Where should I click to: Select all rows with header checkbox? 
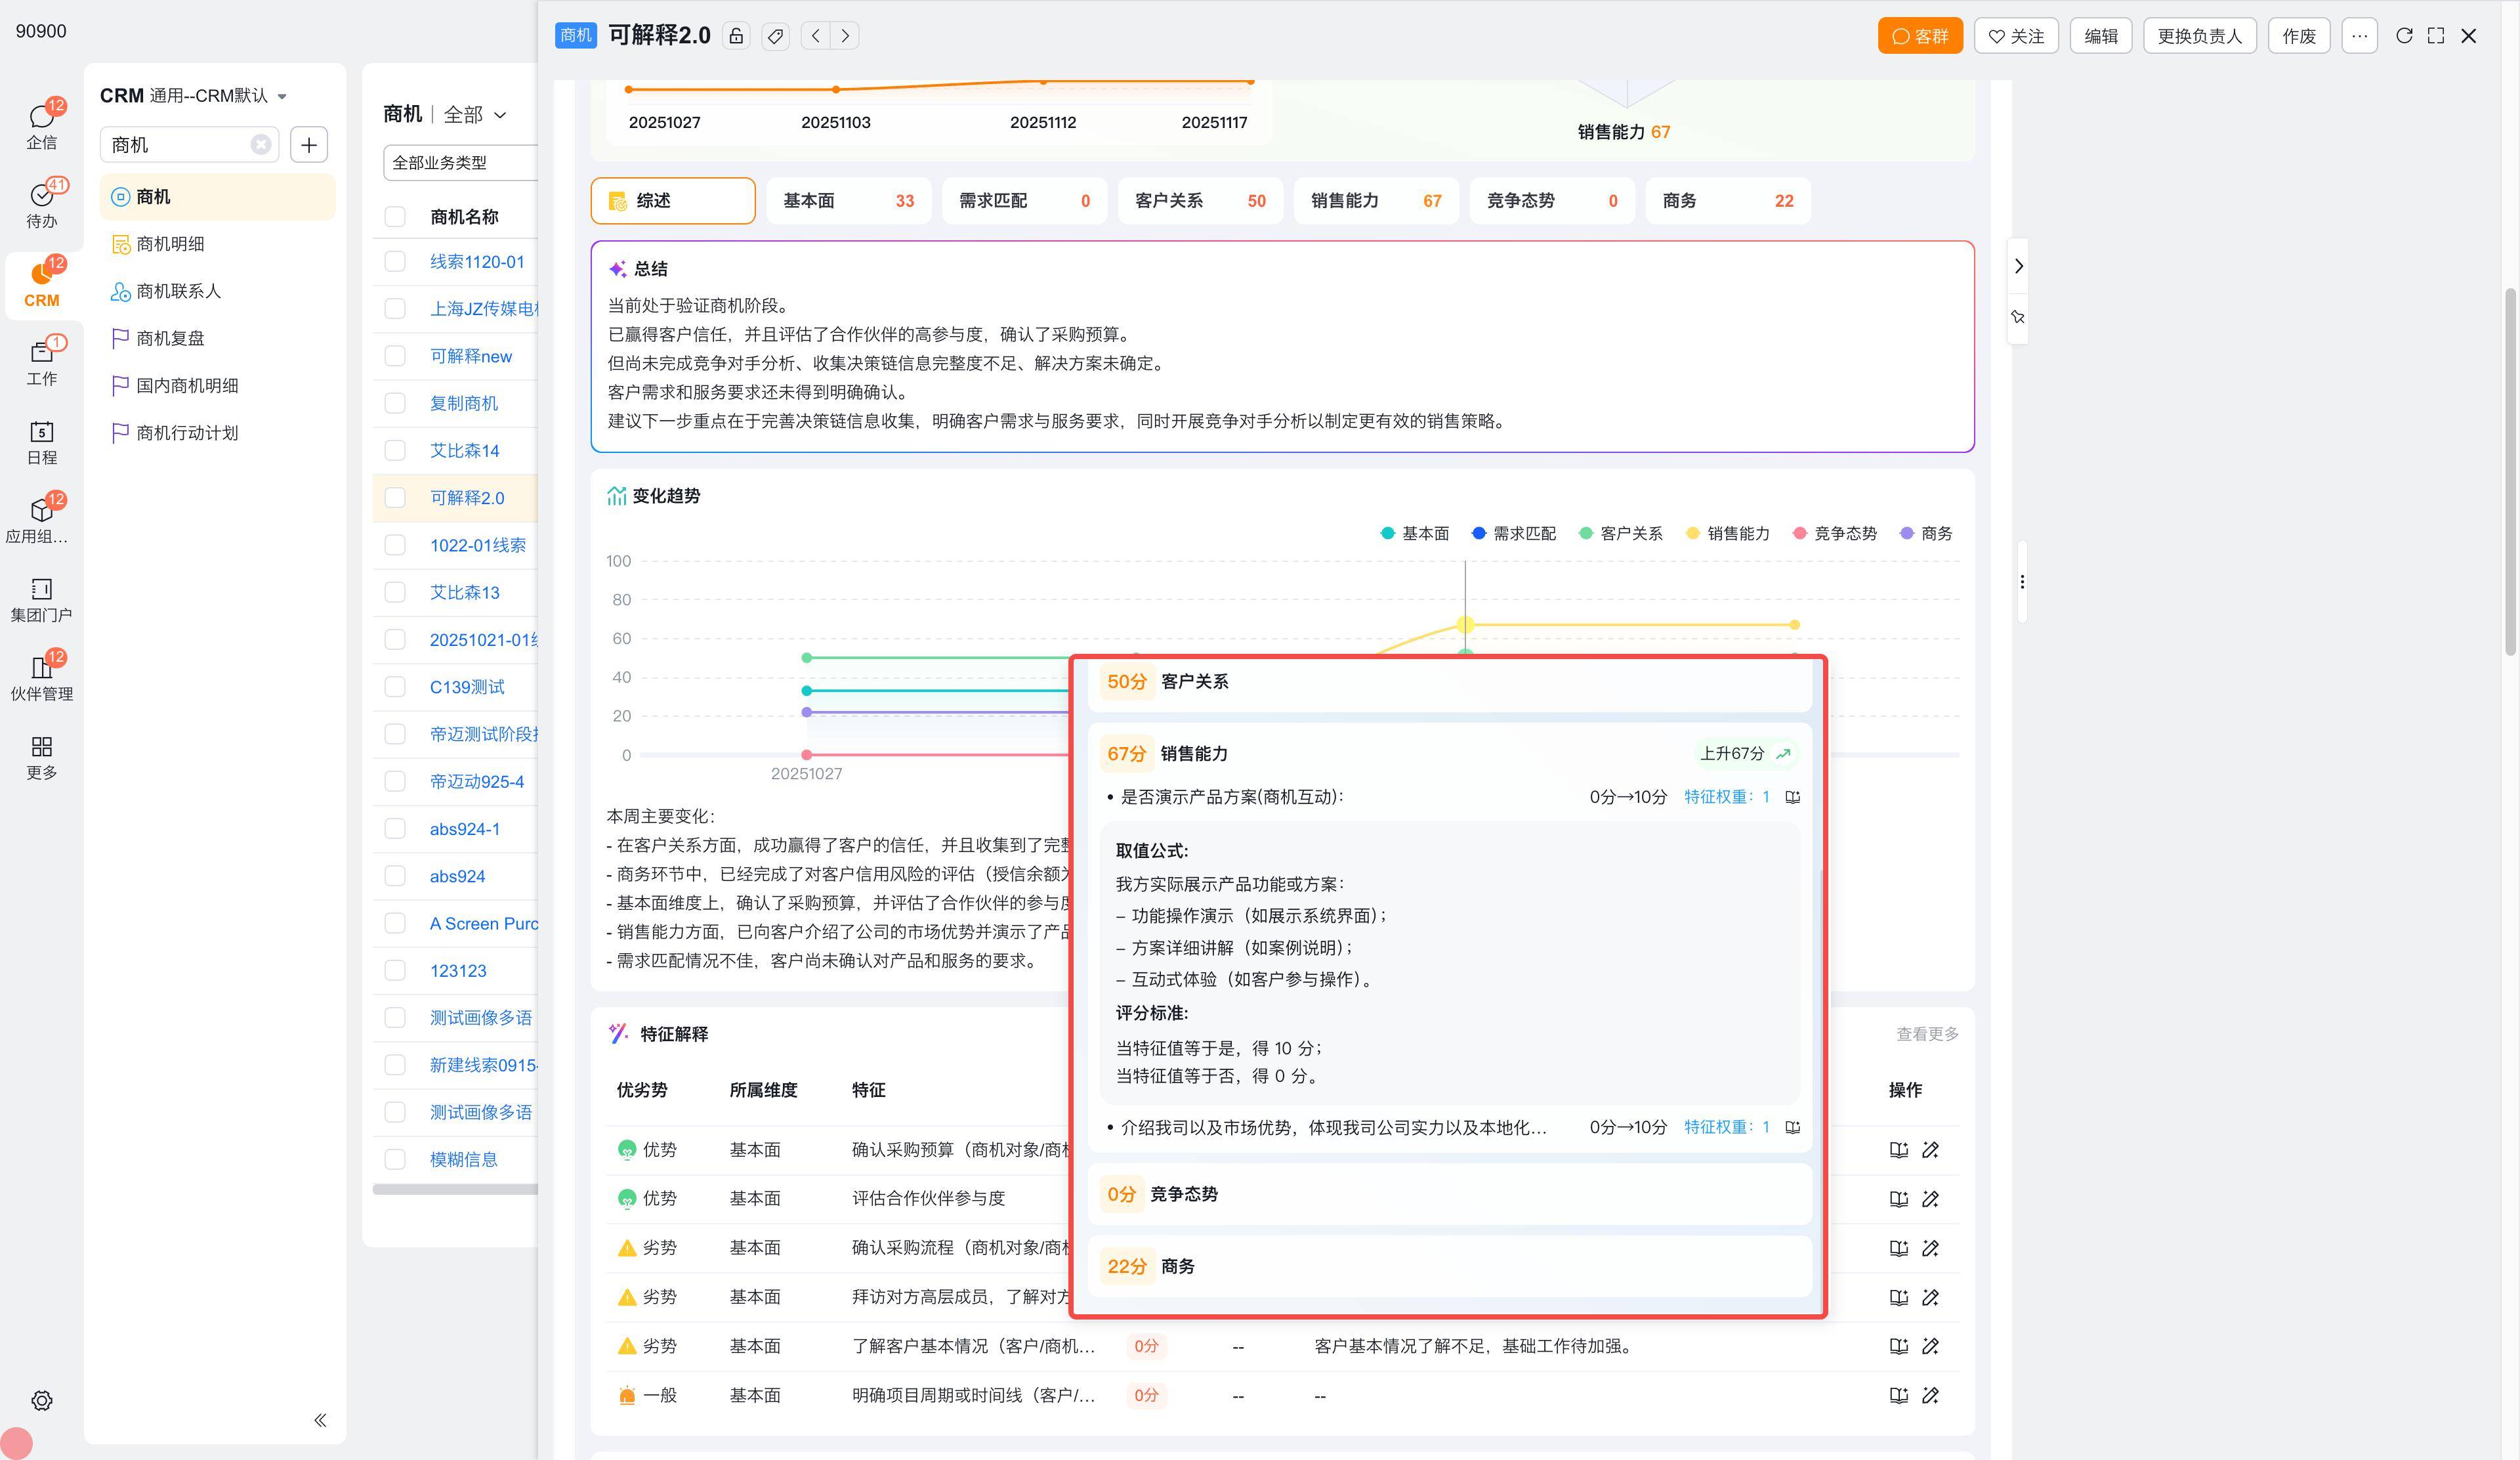pos(395,217)
